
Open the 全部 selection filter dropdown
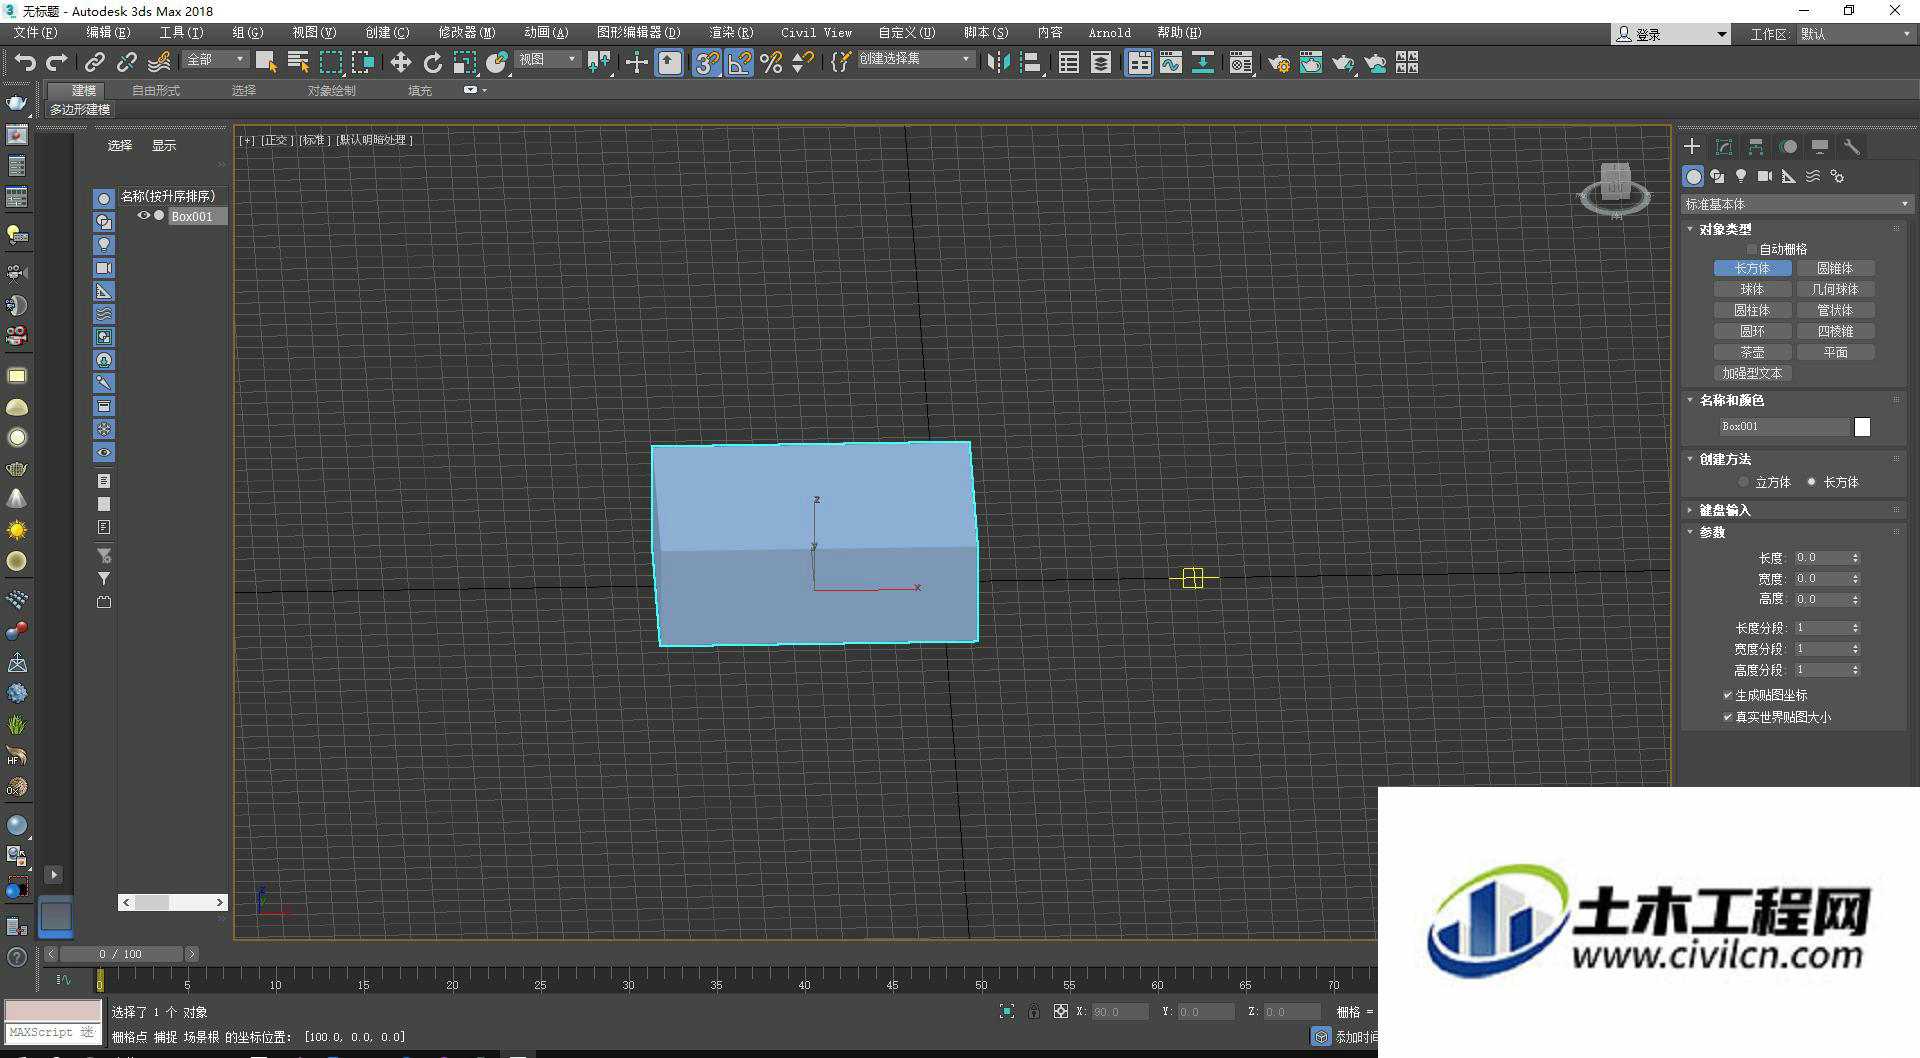point(216,60)
